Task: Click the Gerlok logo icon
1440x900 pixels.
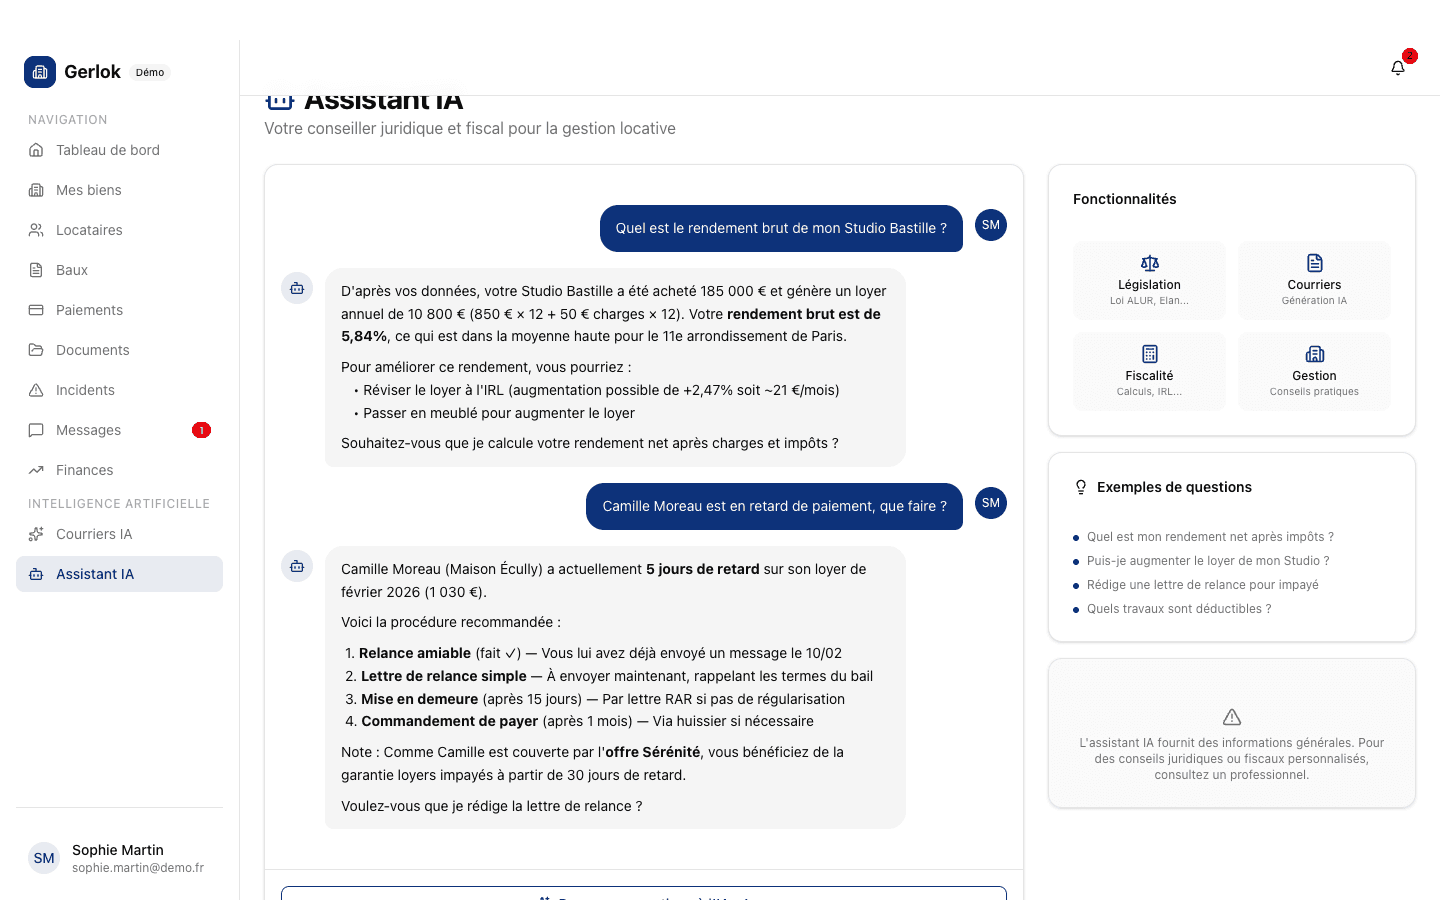Action: [x=40, y=71]
